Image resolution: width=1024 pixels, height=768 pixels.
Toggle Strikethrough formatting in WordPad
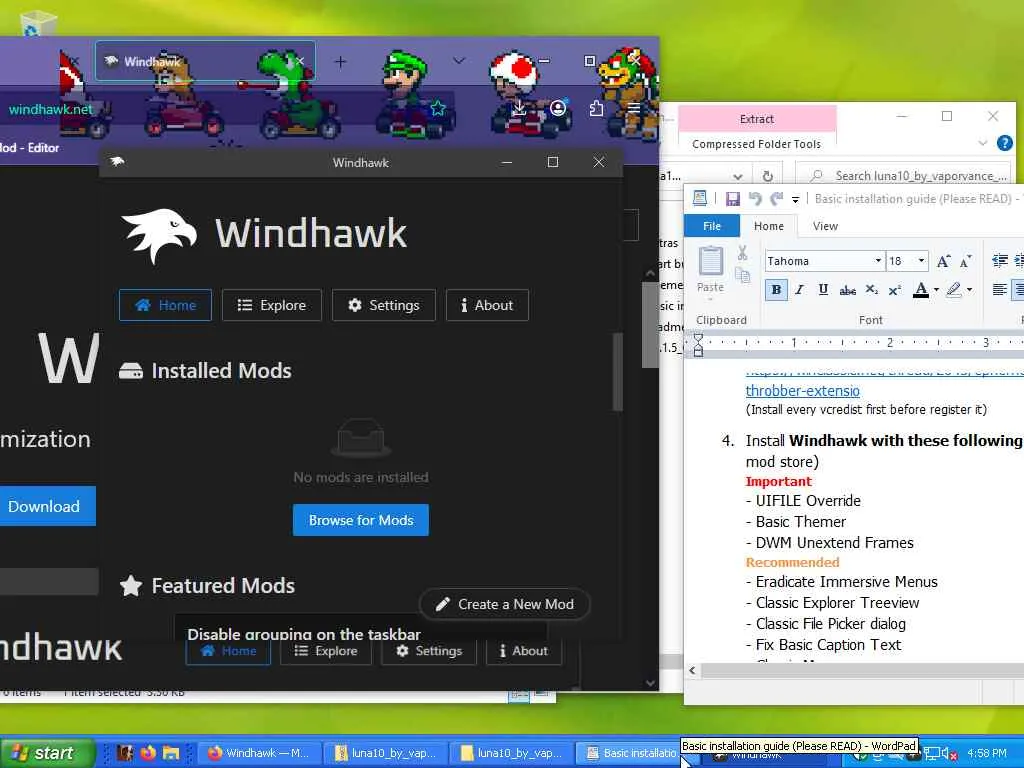(848, 290)
